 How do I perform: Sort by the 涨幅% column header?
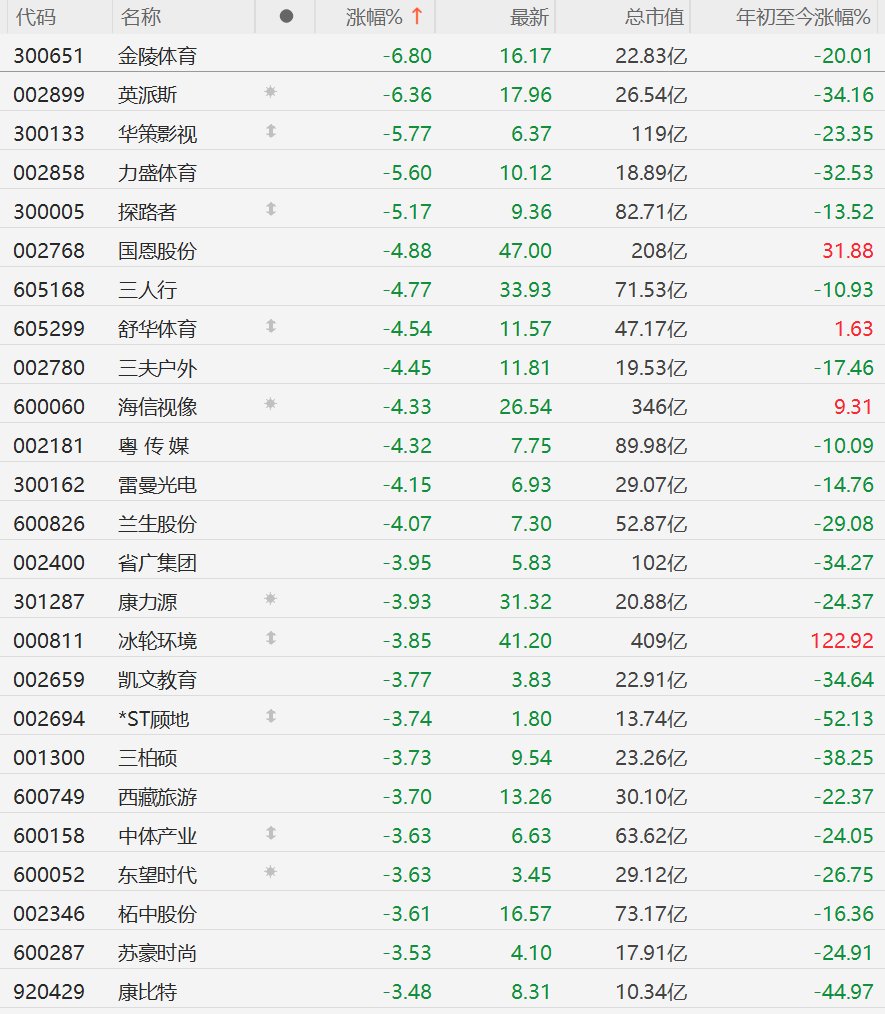[374, 17]
